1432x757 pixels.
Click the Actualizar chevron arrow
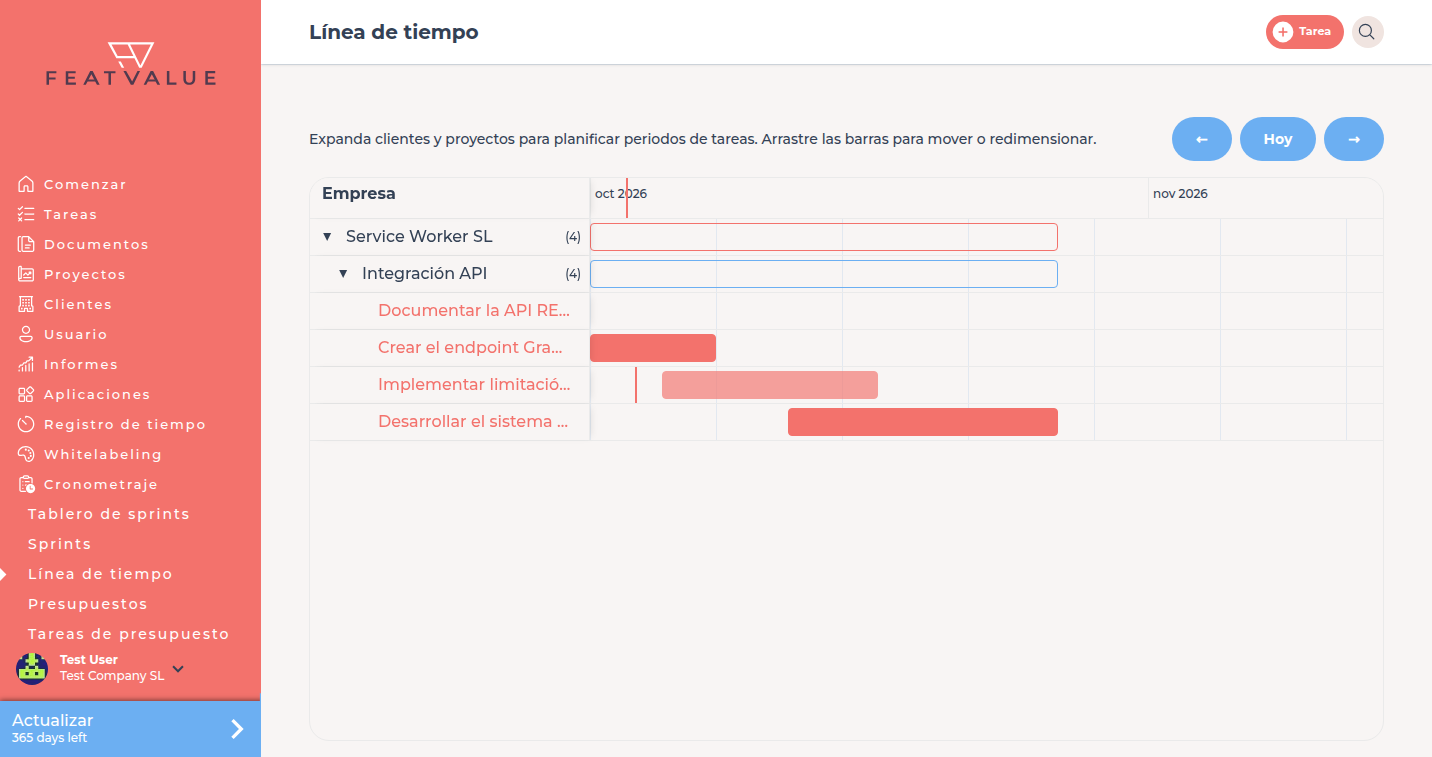237,729
